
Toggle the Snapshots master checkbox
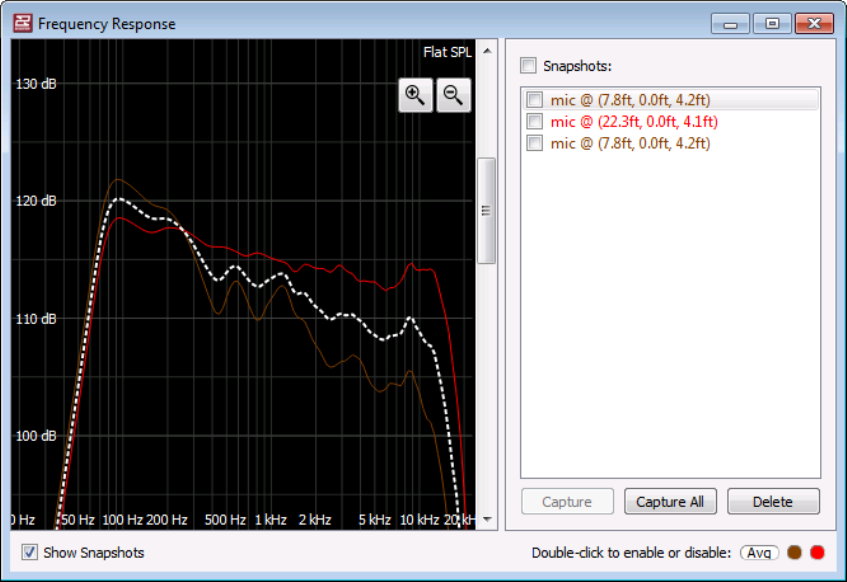point(528,66)
